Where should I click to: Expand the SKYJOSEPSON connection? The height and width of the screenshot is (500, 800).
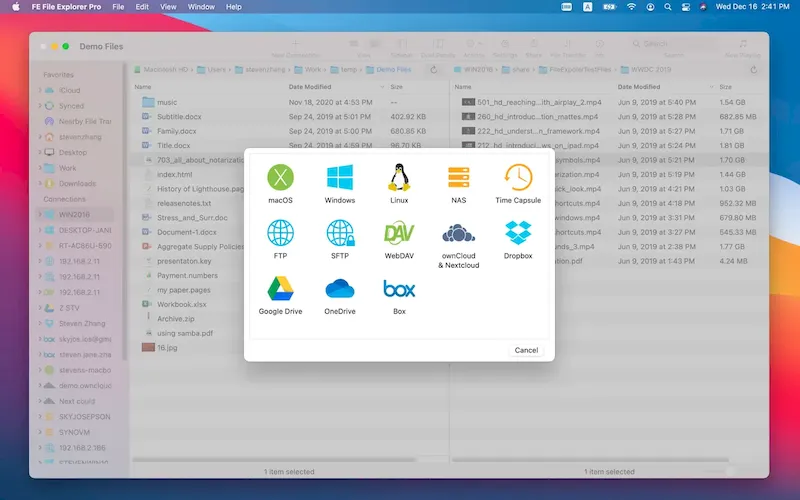pos(40,416)
